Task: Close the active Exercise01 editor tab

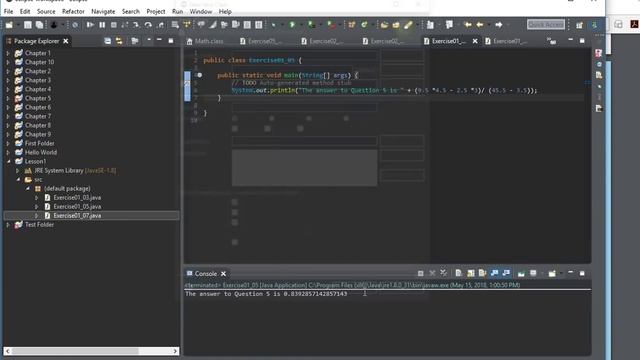Action: (x=475, y=41)
